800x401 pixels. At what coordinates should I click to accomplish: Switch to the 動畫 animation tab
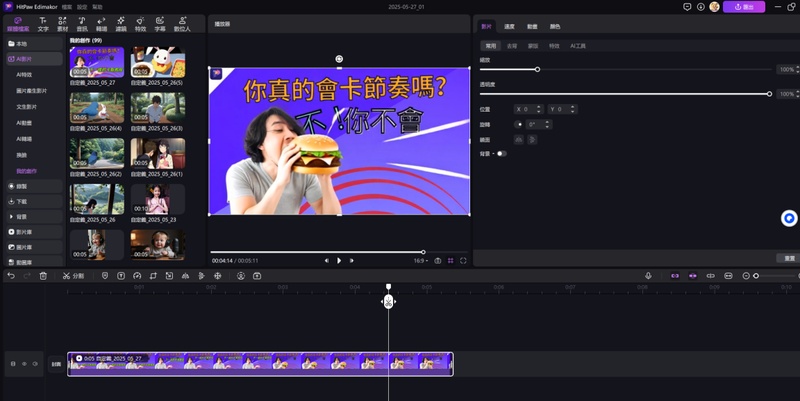coord(532,27)
